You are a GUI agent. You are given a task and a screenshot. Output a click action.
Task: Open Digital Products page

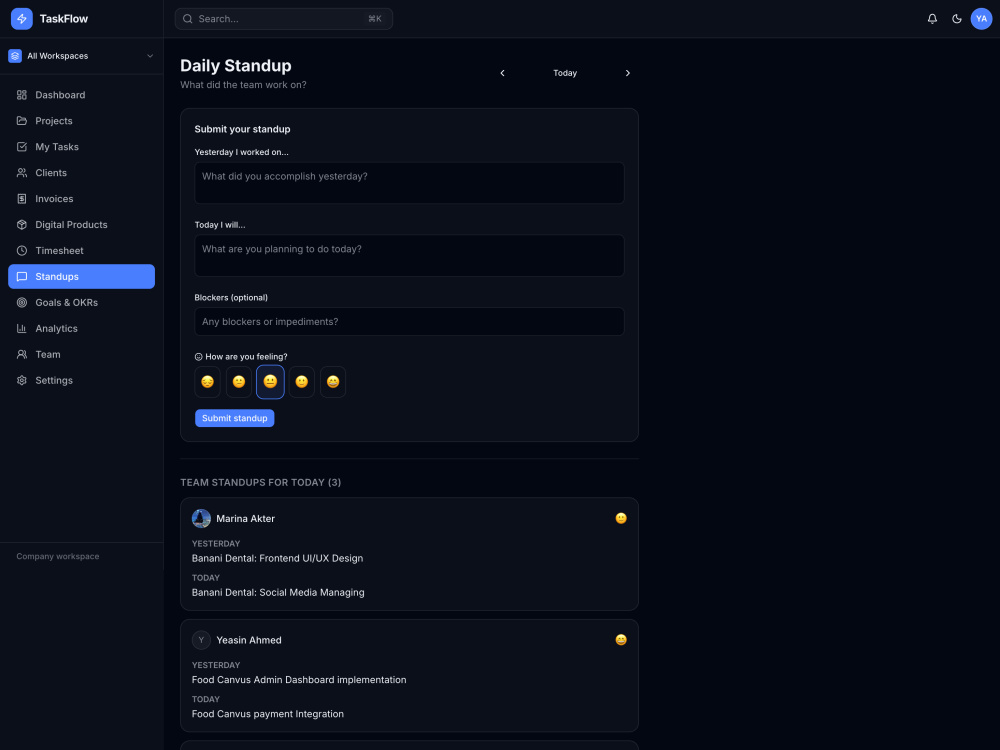(81, 224)
